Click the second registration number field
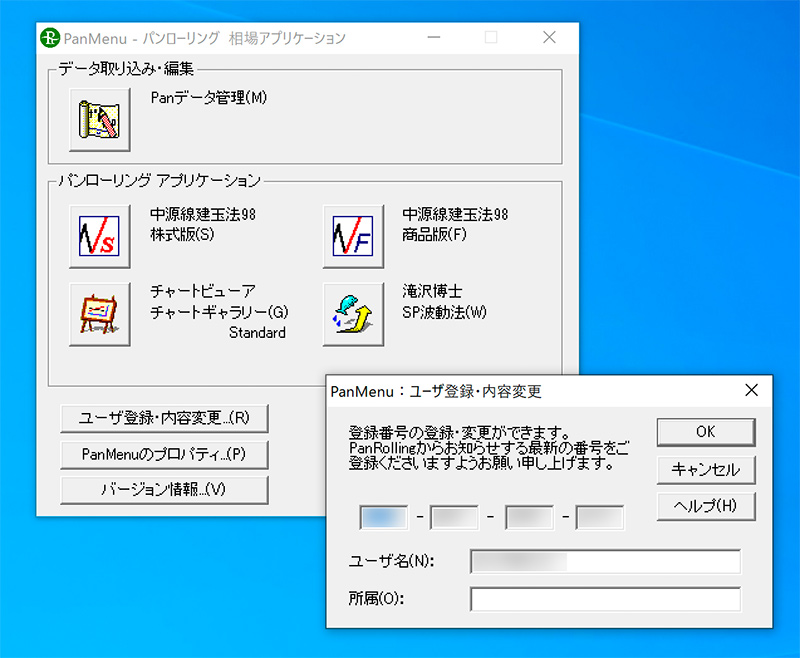The height and width of the screenshot is (658, 800). pos(455,516)
